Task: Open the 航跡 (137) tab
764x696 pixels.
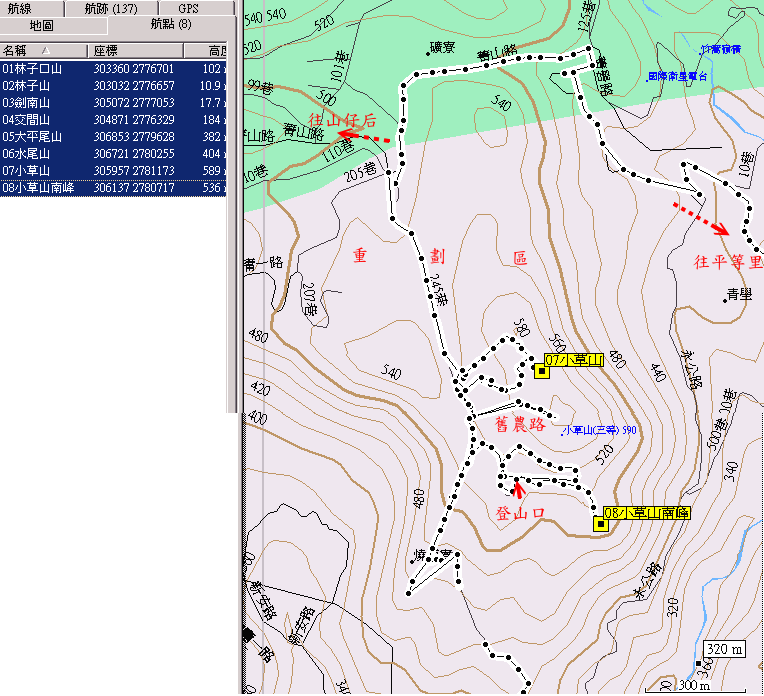Action: click(111, 9)
